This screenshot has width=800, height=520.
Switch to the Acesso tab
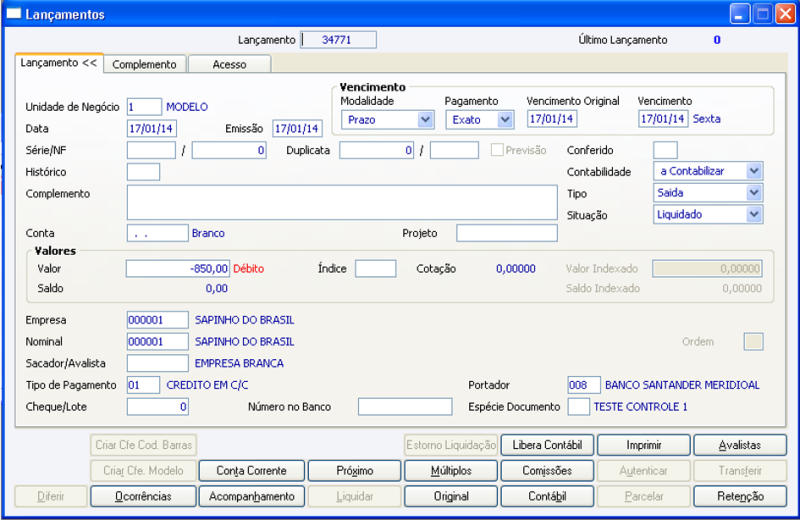[229, 64]
